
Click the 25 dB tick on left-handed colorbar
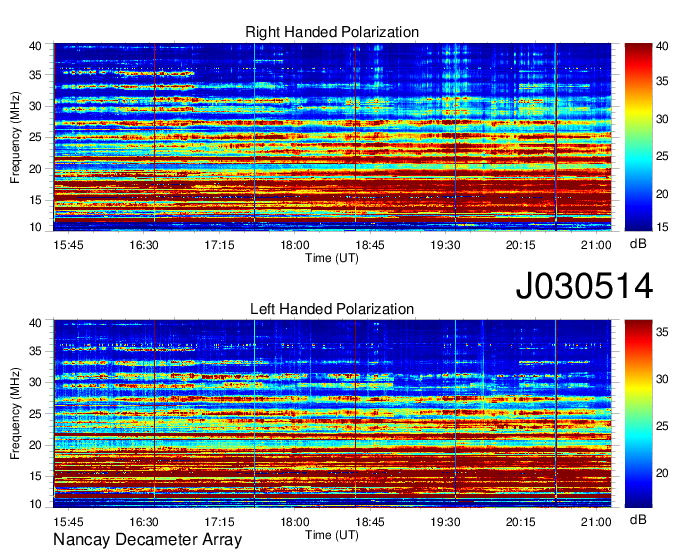tap(662, 426)
